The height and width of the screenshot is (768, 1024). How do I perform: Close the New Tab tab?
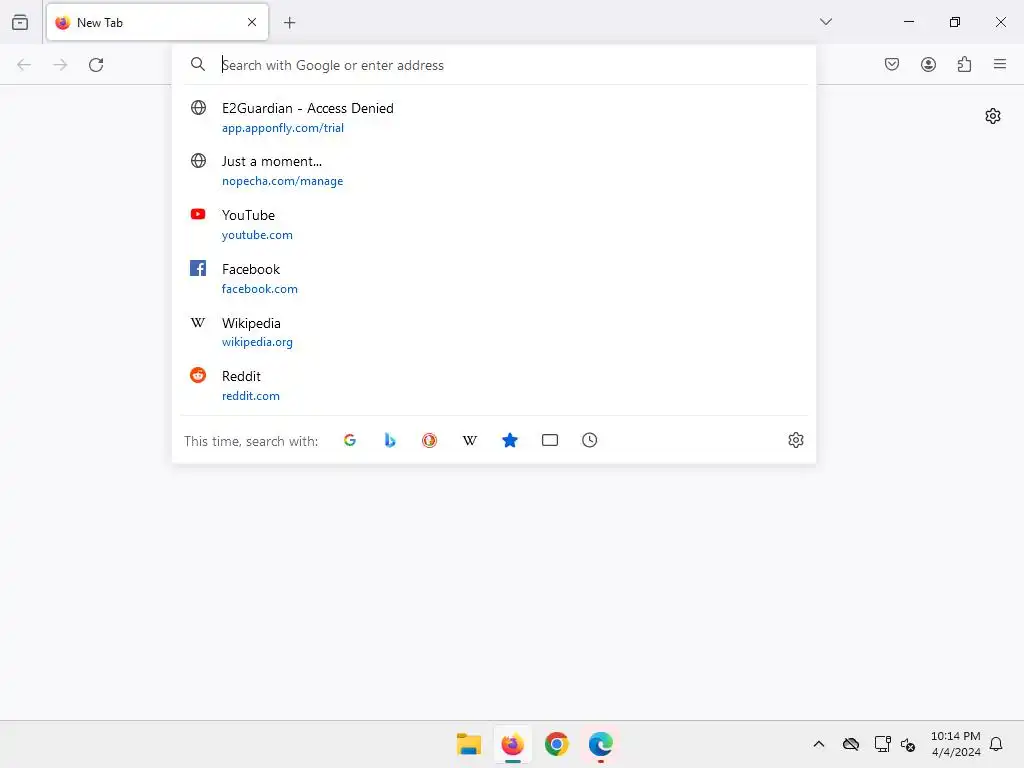click(252, 22)
